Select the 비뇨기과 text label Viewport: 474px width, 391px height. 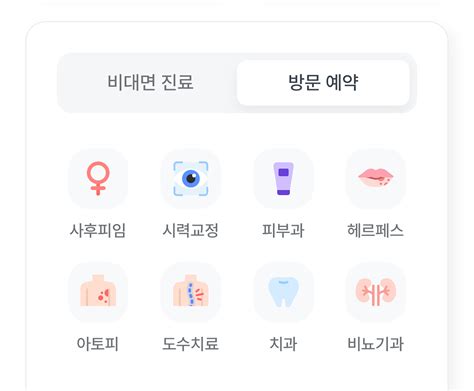[376, 344]
